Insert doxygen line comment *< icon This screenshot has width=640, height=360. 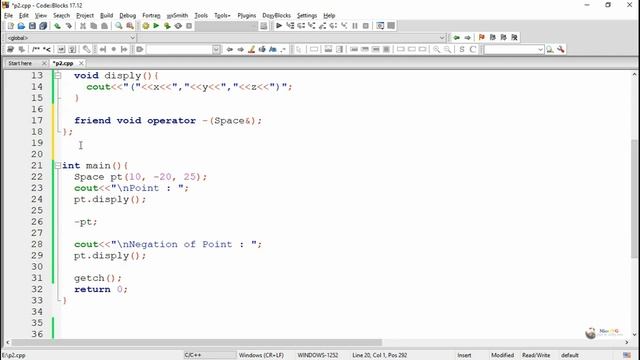tap(47, 49)
